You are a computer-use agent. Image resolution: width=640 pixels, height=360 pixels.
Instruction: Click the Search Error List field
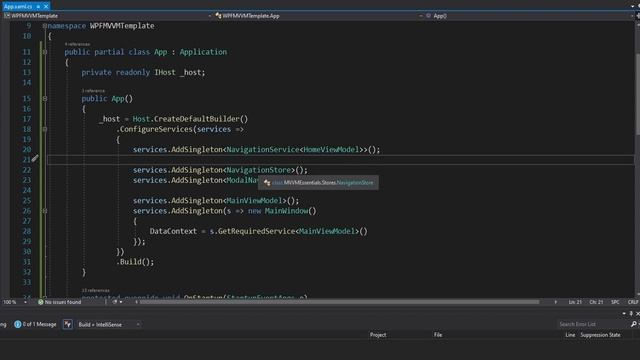point(593,324)
